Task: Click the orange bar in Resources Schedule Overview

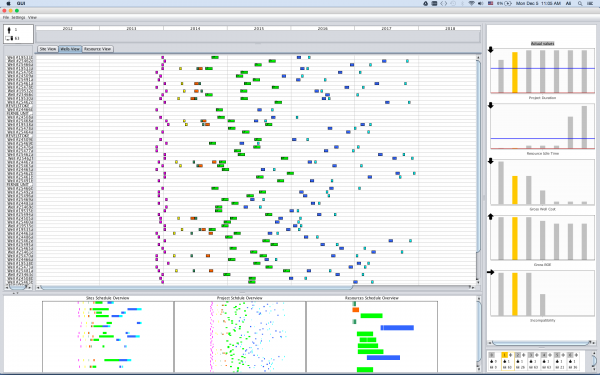Action: pyautogui.click(x=355, y=310)
